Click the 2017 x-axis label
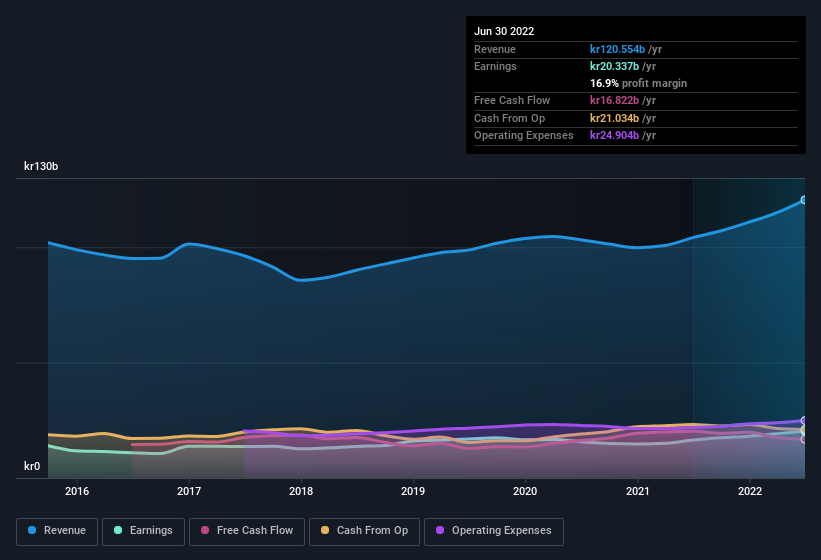Viewport: 821px width, 560px height. [189, 491]
